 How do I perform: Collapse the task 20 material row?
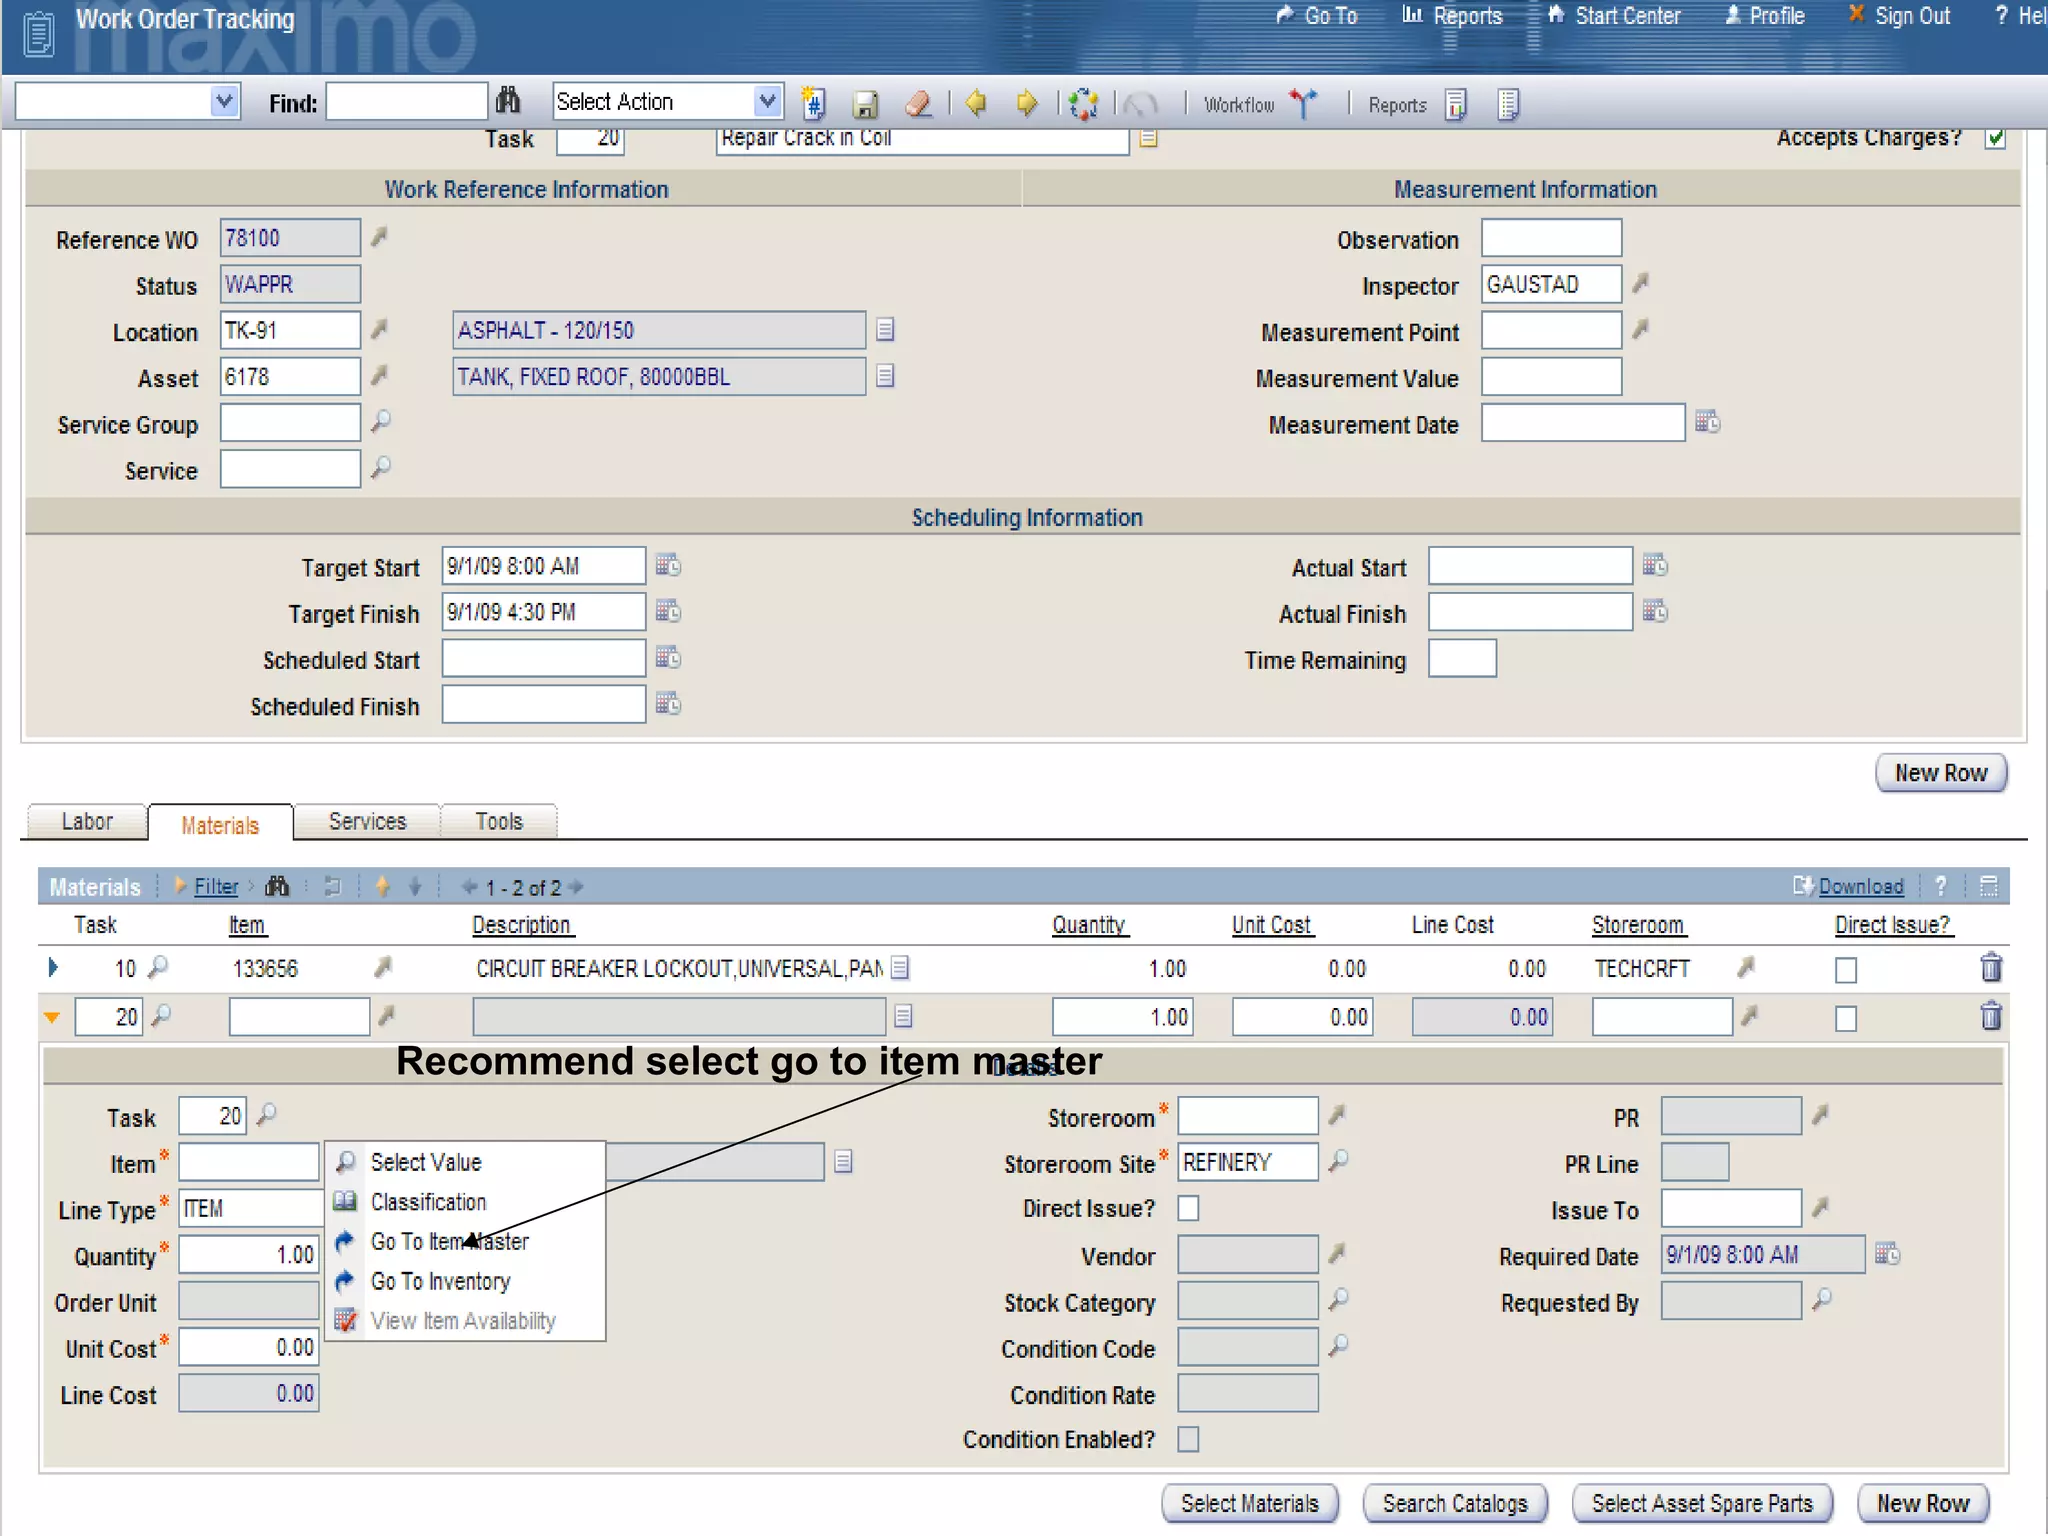tap(52, 1018)
